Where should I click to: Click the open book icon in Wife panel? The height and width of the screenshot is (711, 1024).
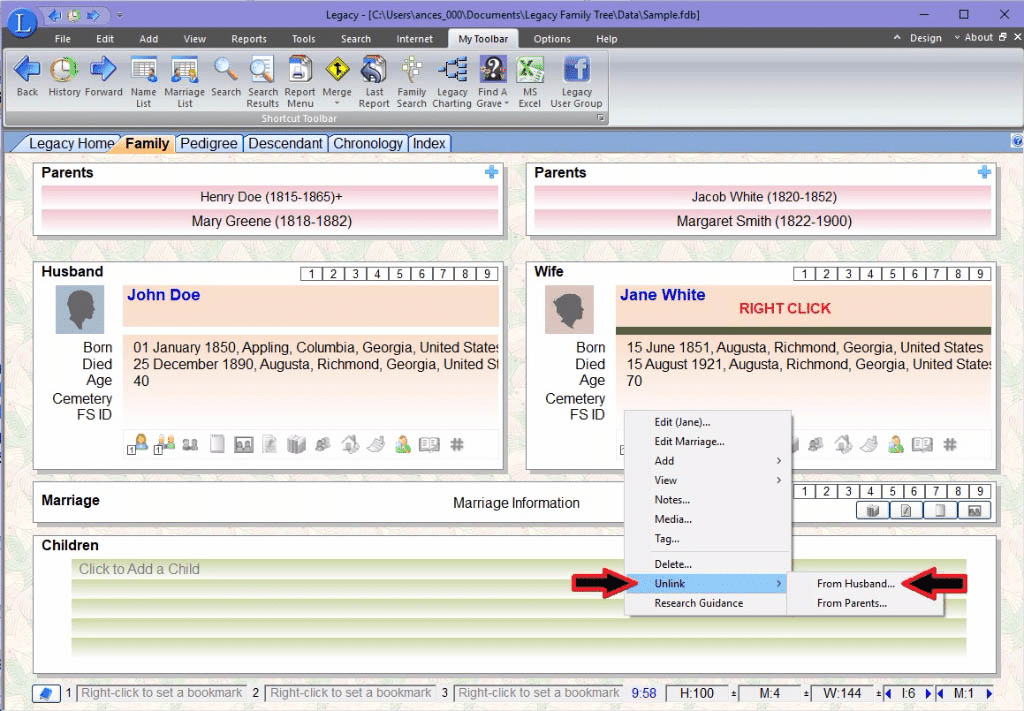922,445
